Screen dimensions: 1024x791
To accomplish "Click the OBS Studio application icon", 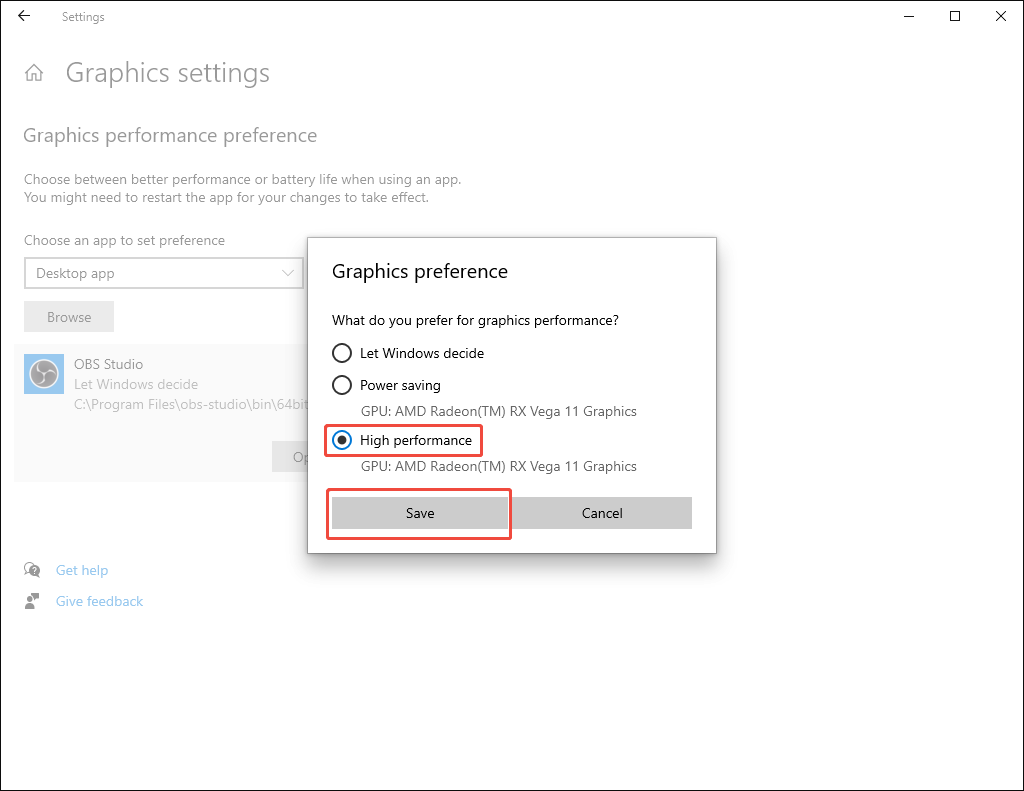I will [x=43, y=373].
